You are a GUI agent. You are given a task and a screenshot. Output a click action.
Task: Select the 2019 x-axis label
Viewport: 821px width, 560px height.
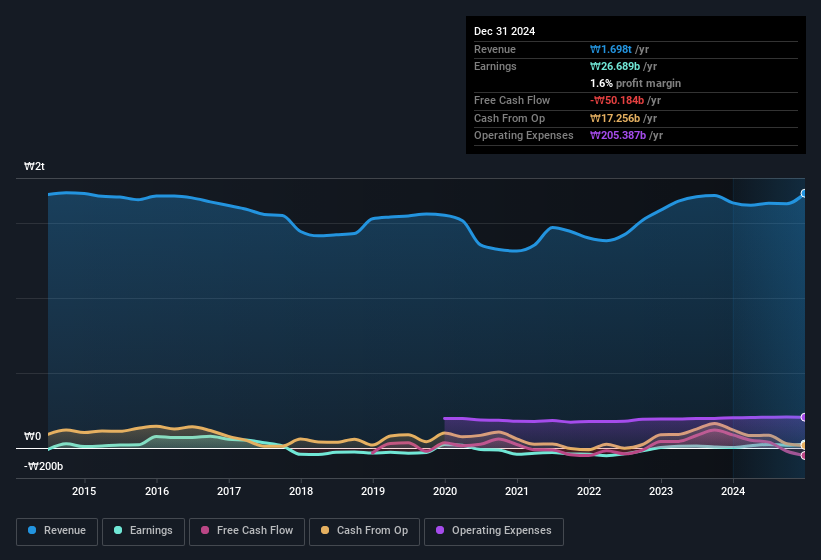[x=373, y=491]
